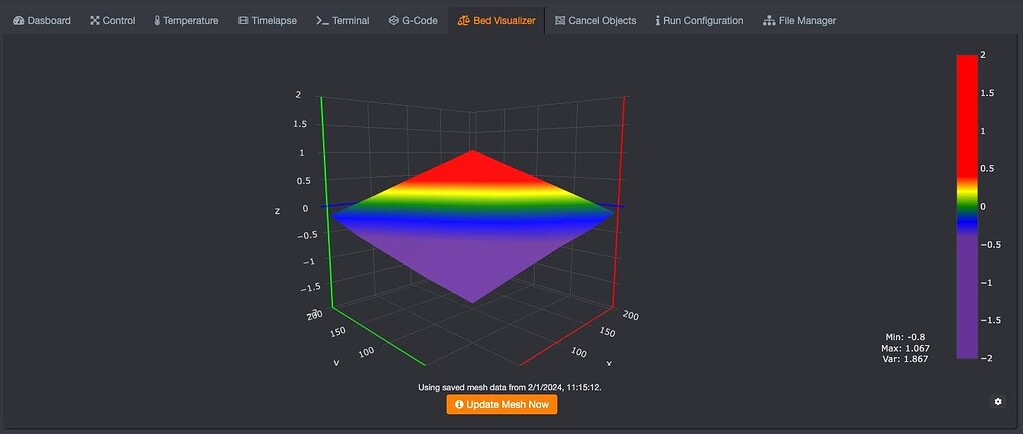This screenshot has height=434, width=1023.
Task: Click the z axis label on plot
Action: click(277, 211)
